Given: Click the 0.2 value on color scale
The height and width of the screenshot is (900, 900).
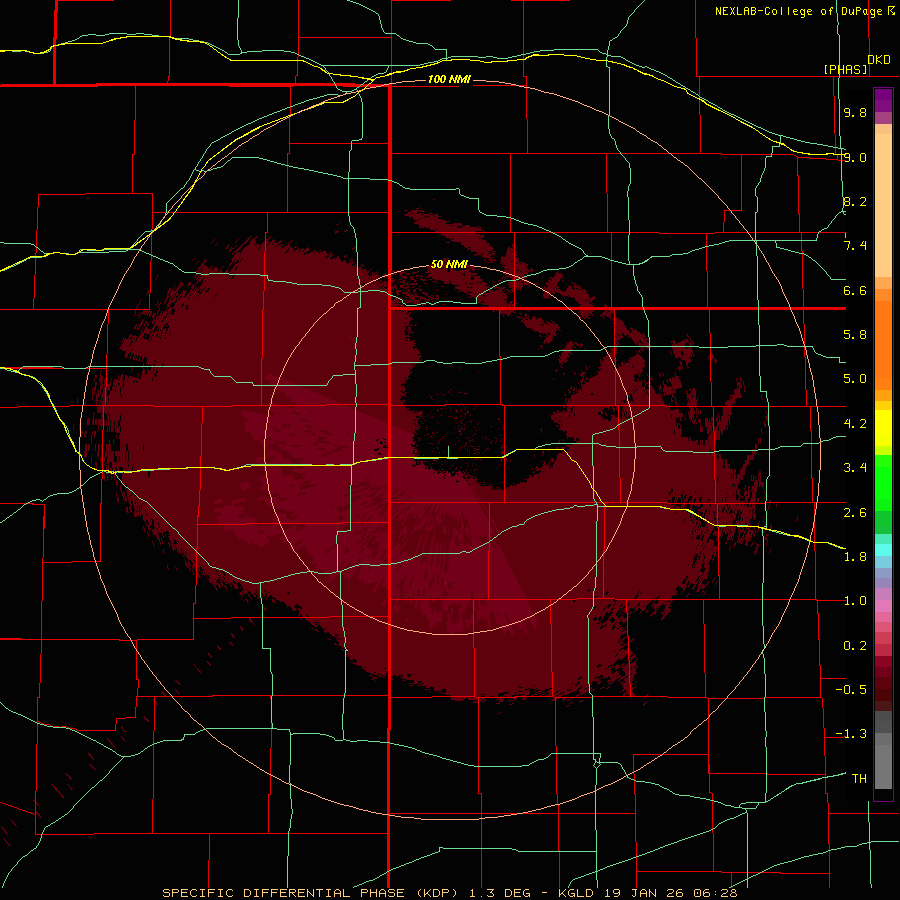Looking at the screenshot, I should [855, 646].
